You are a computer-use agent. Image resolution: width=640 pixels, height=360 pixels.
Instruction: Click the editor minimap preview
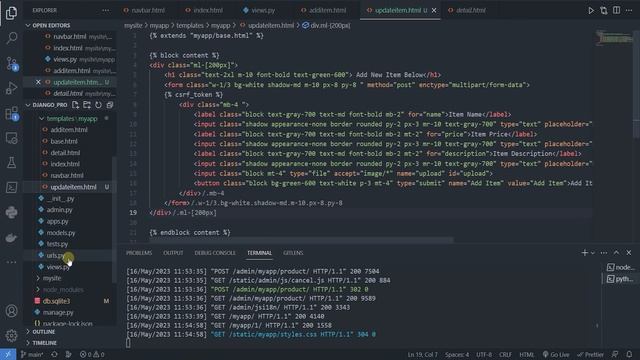[x=614, y=39]
